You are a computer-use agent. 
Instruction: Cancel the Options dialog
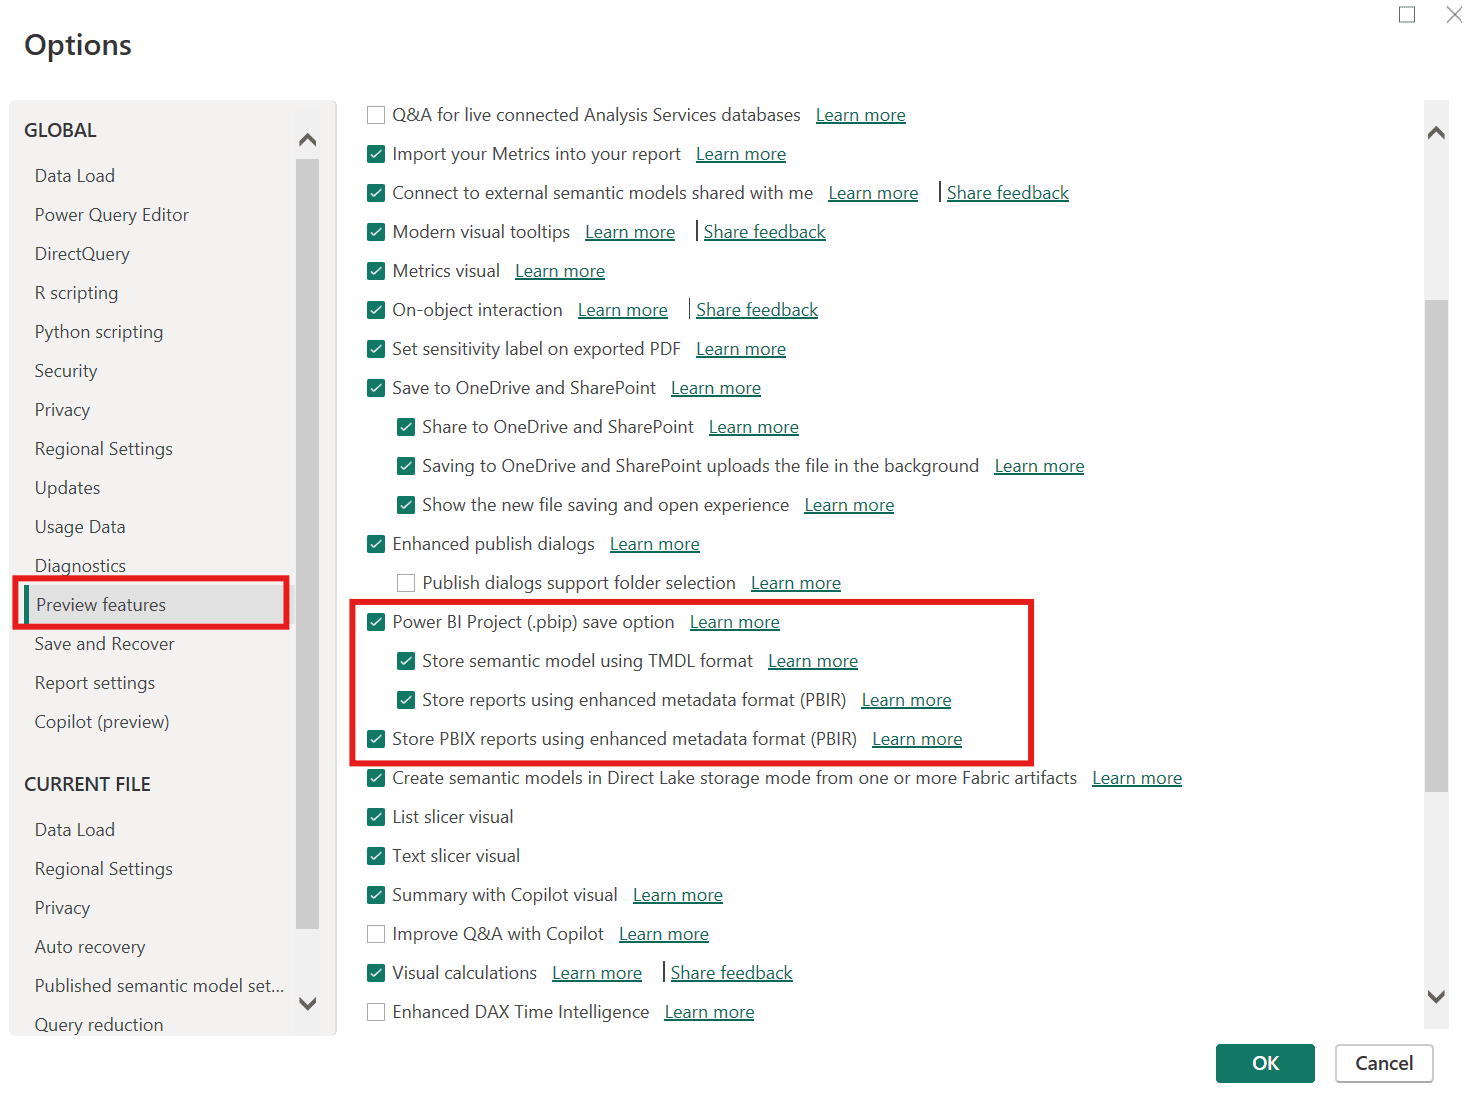click(x=1383, y=1063)
